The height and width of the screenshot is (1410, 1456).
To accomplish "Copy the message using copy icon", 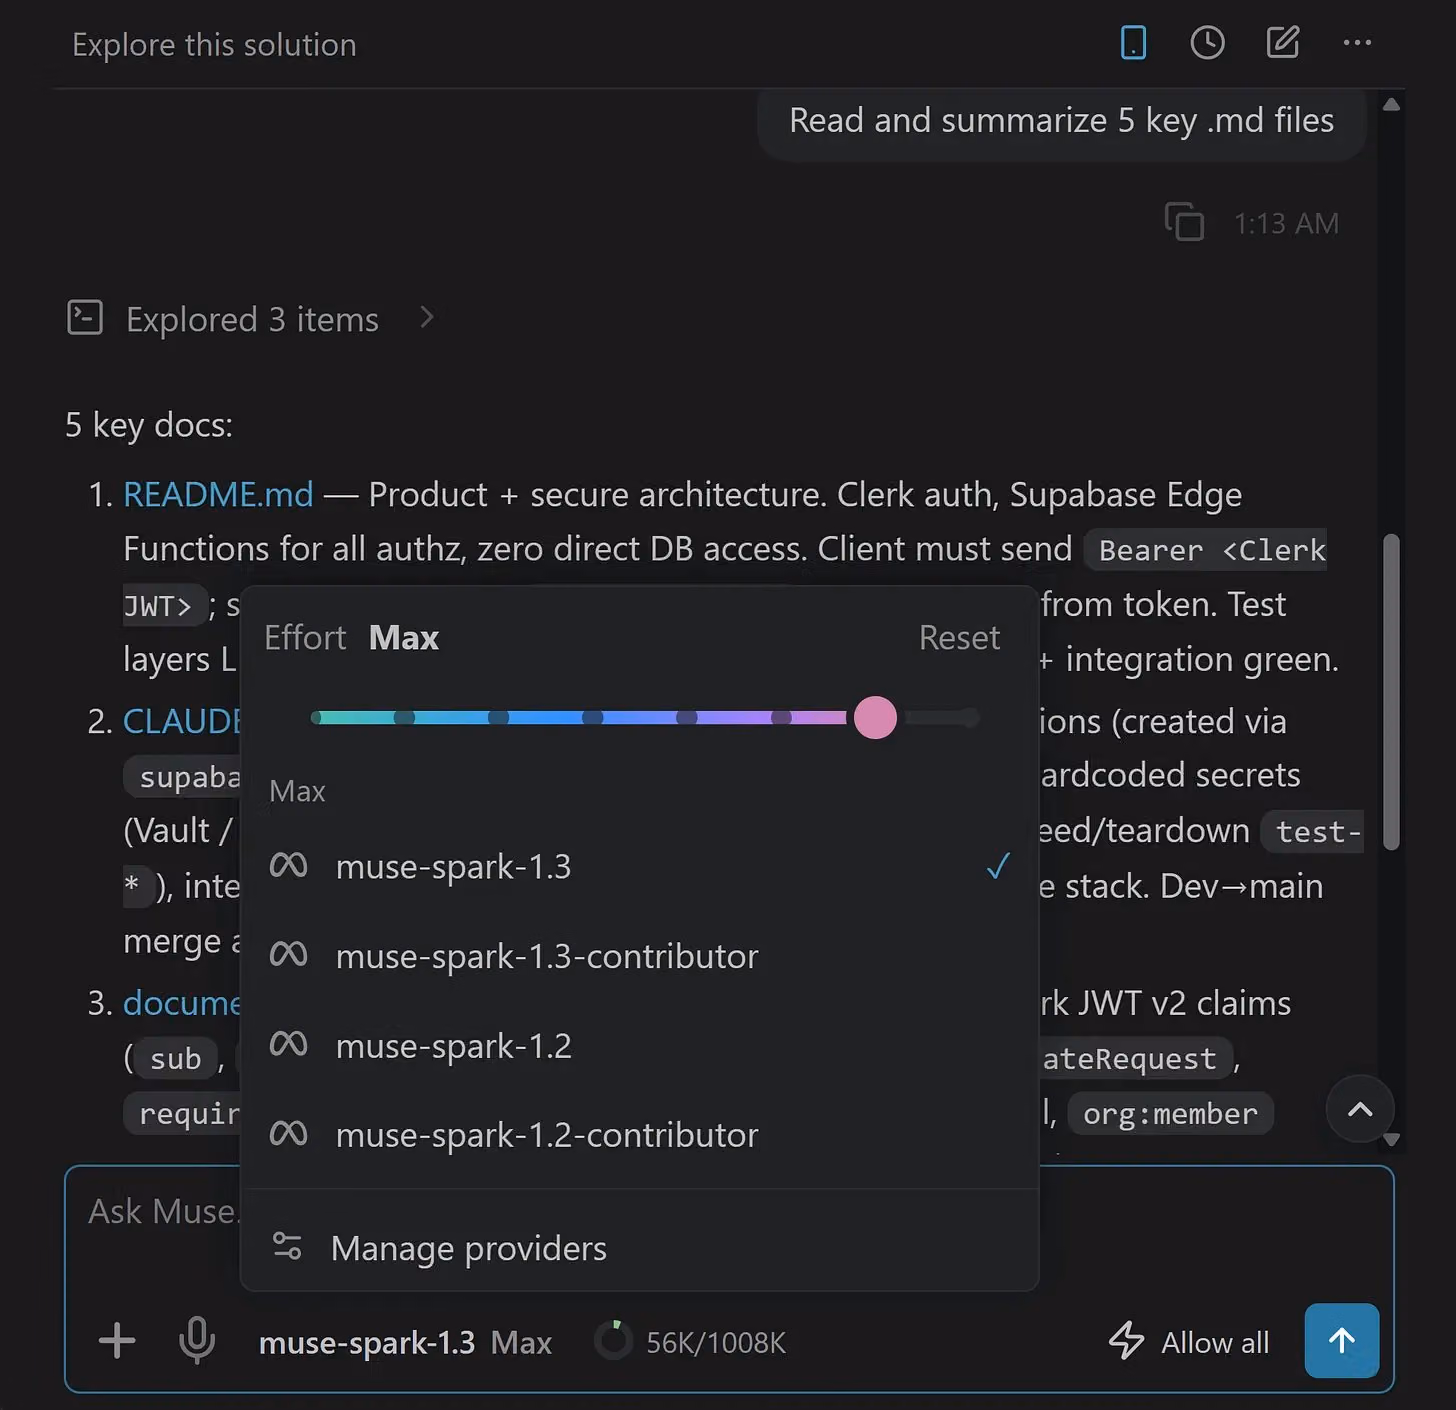I will pyautogui.click(x=1184, y=222).
